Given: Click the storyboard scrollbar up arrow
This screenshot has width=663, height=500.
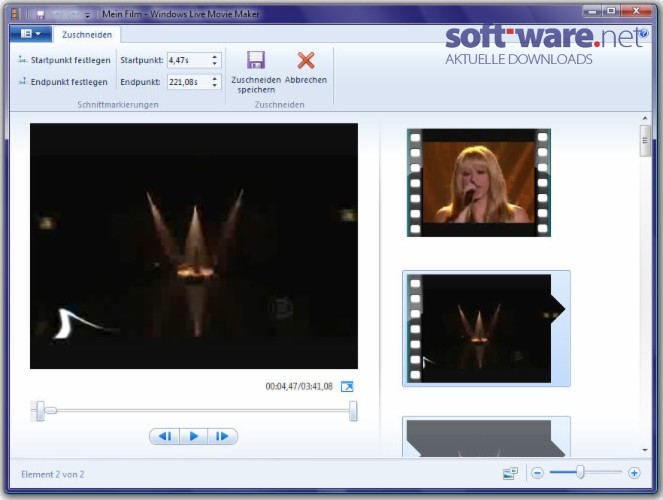Looking at the screenshot, I should 645,118.
